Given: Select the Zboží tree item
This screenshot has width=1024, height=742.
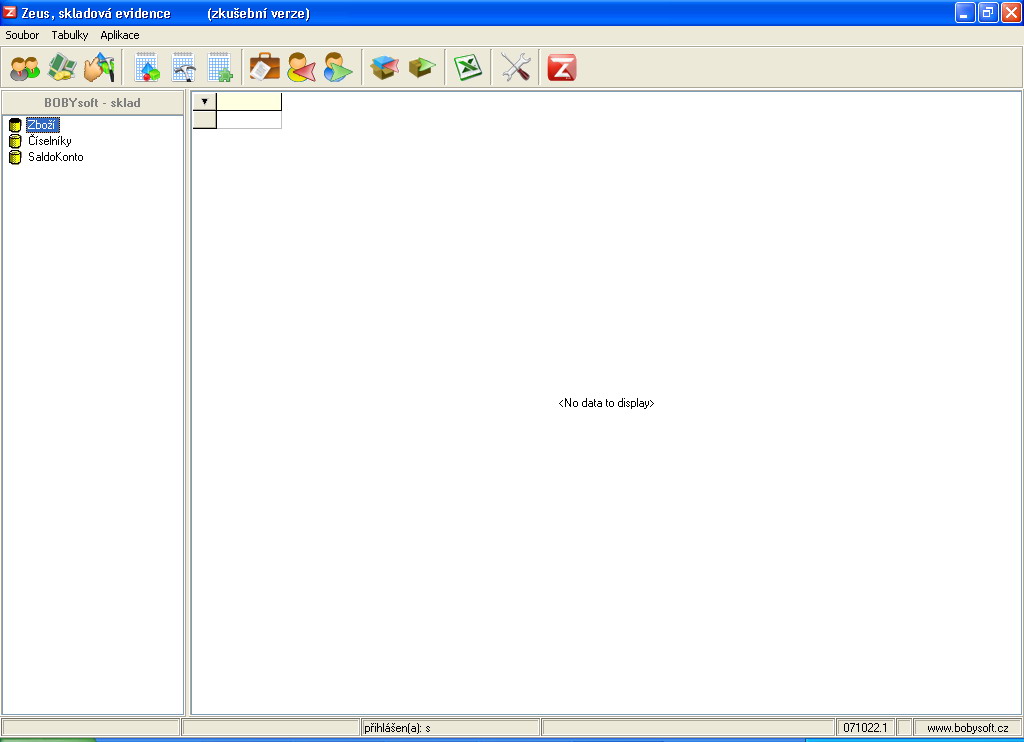Looking at the screenshot, I should (x=42, y=125).
